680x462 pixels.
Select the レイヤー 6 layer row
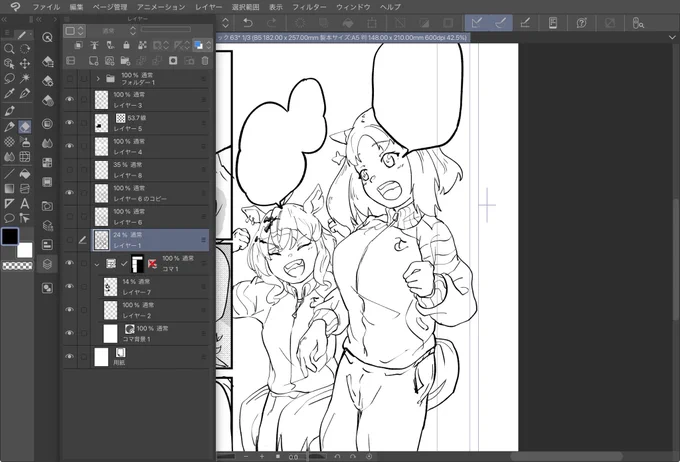pos(150,216)
